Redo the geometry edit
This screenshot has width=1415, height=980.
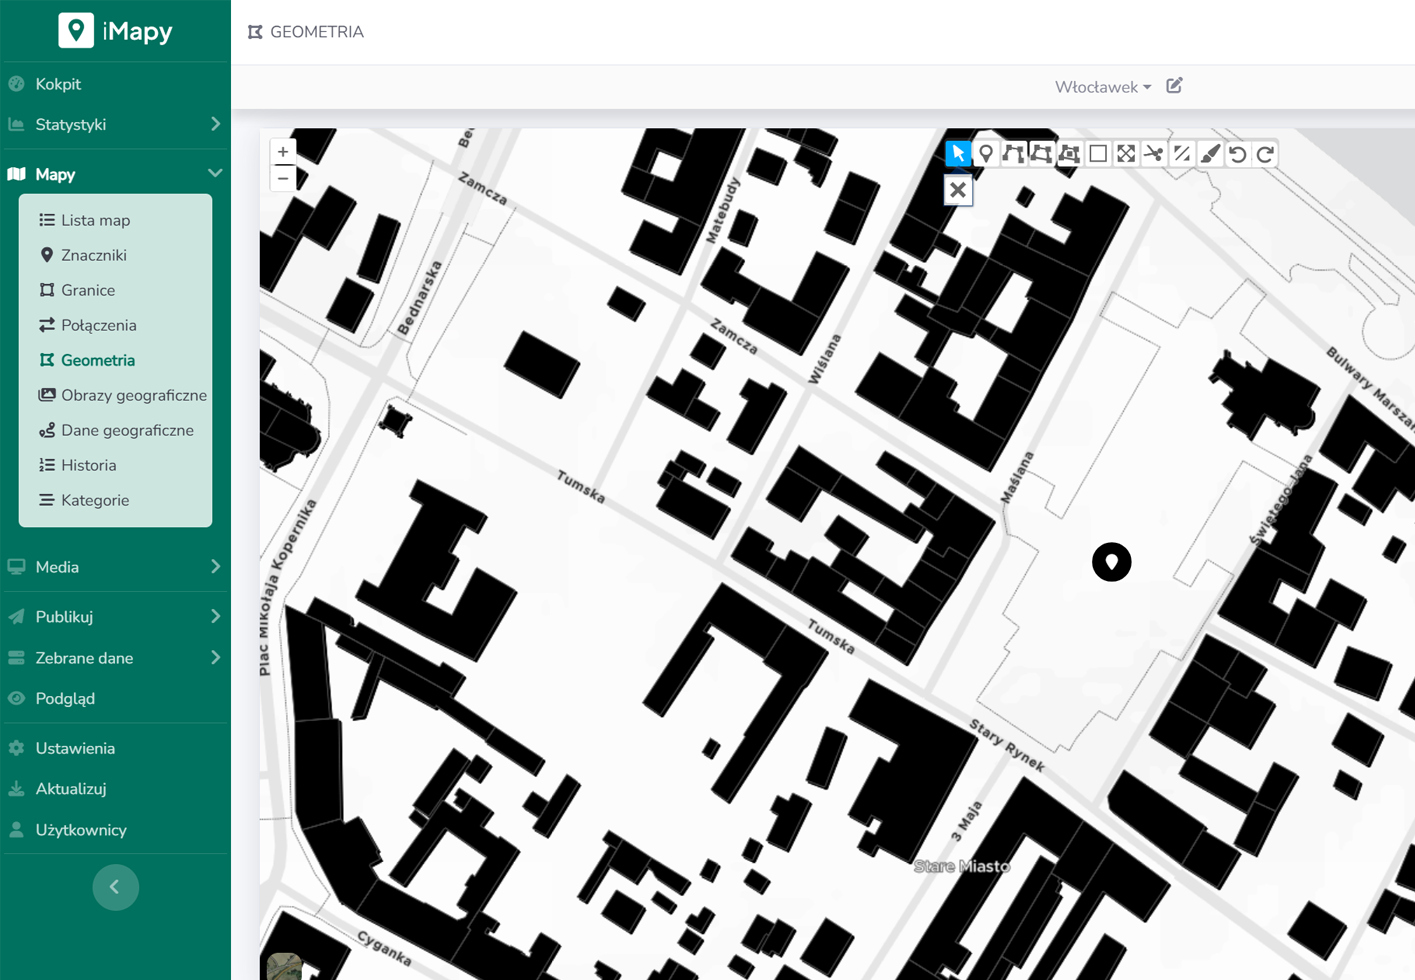(1266, 154)
